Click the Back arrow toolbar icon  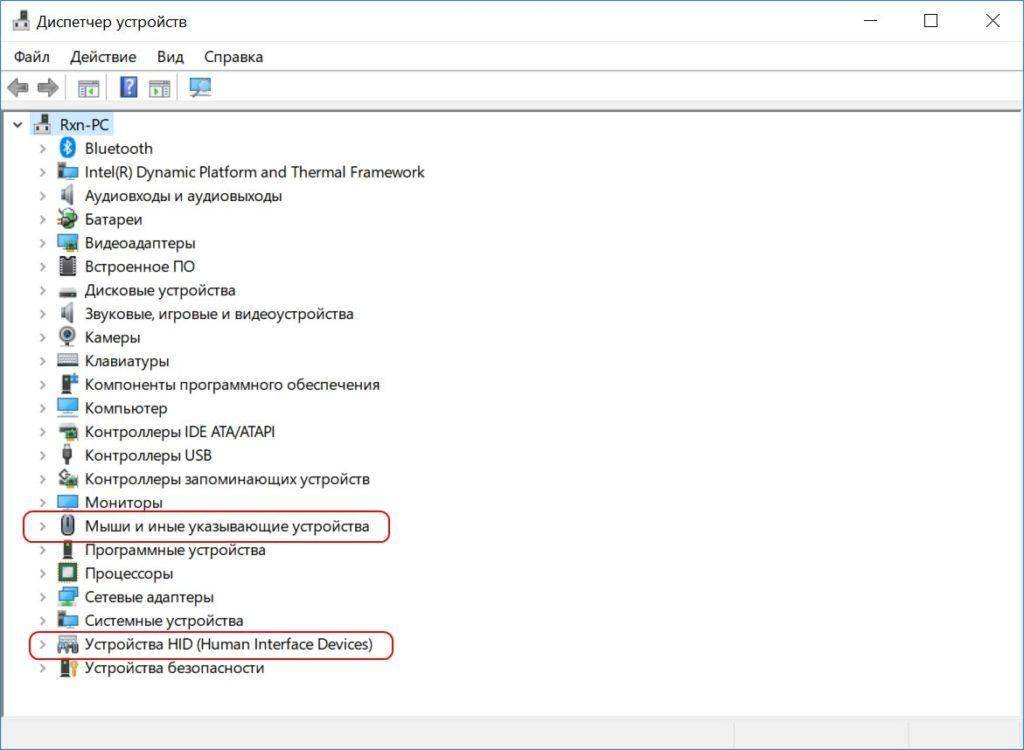pos(18,88)
